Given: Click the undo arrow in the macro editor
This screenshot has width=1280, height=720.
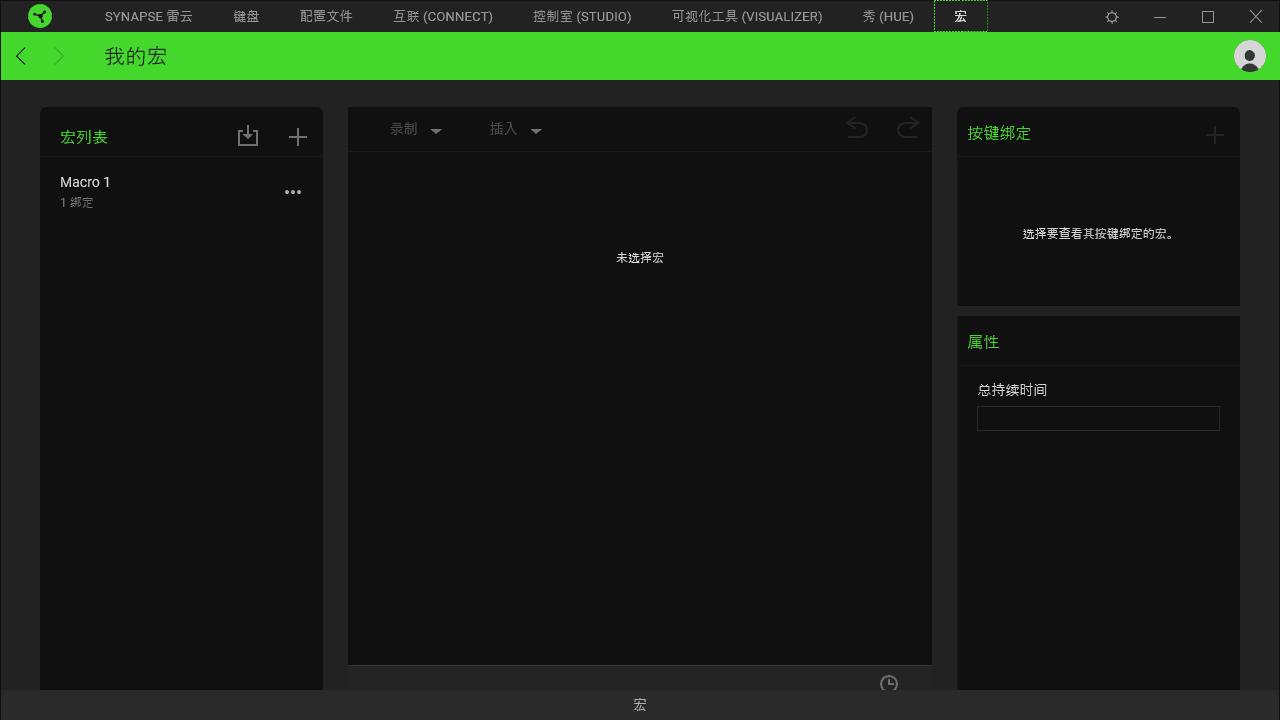Looking at the screenshot, I should 856,128.
